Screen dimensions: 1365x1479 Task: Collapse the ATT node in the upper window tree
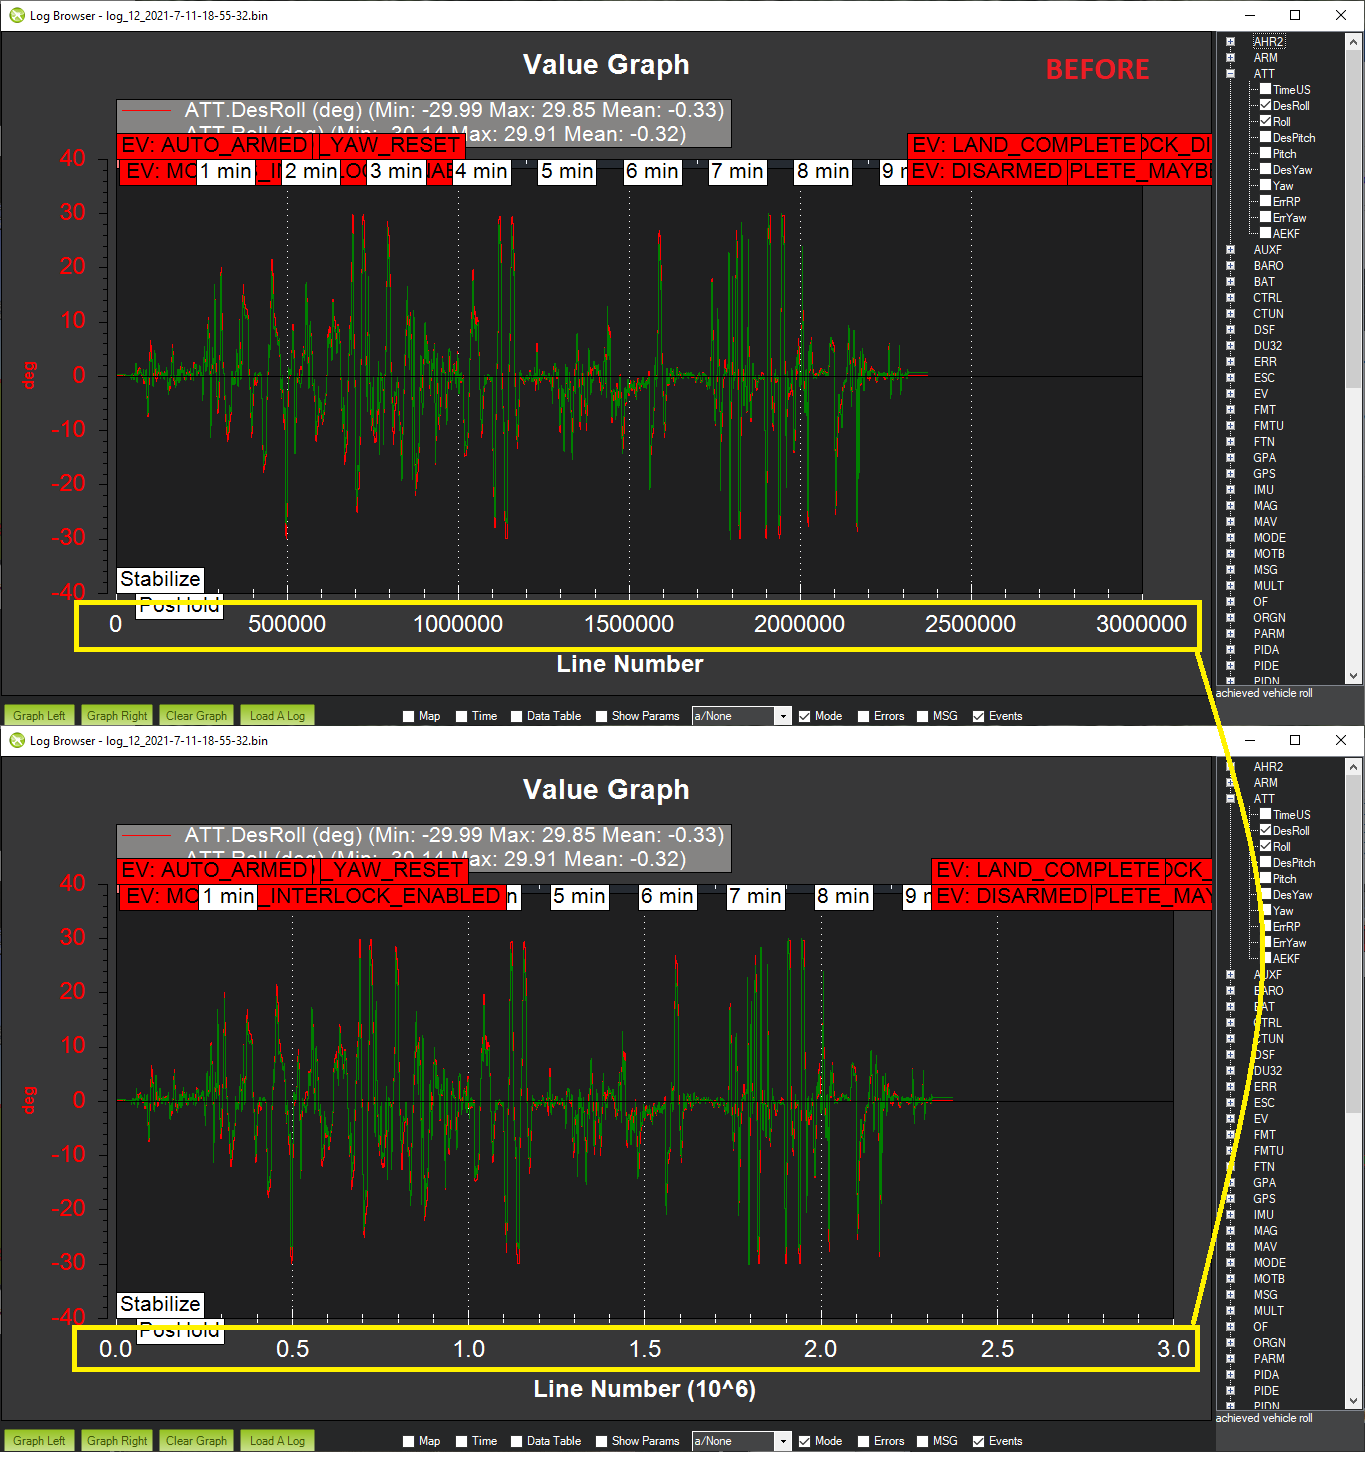pos(1230,74)
